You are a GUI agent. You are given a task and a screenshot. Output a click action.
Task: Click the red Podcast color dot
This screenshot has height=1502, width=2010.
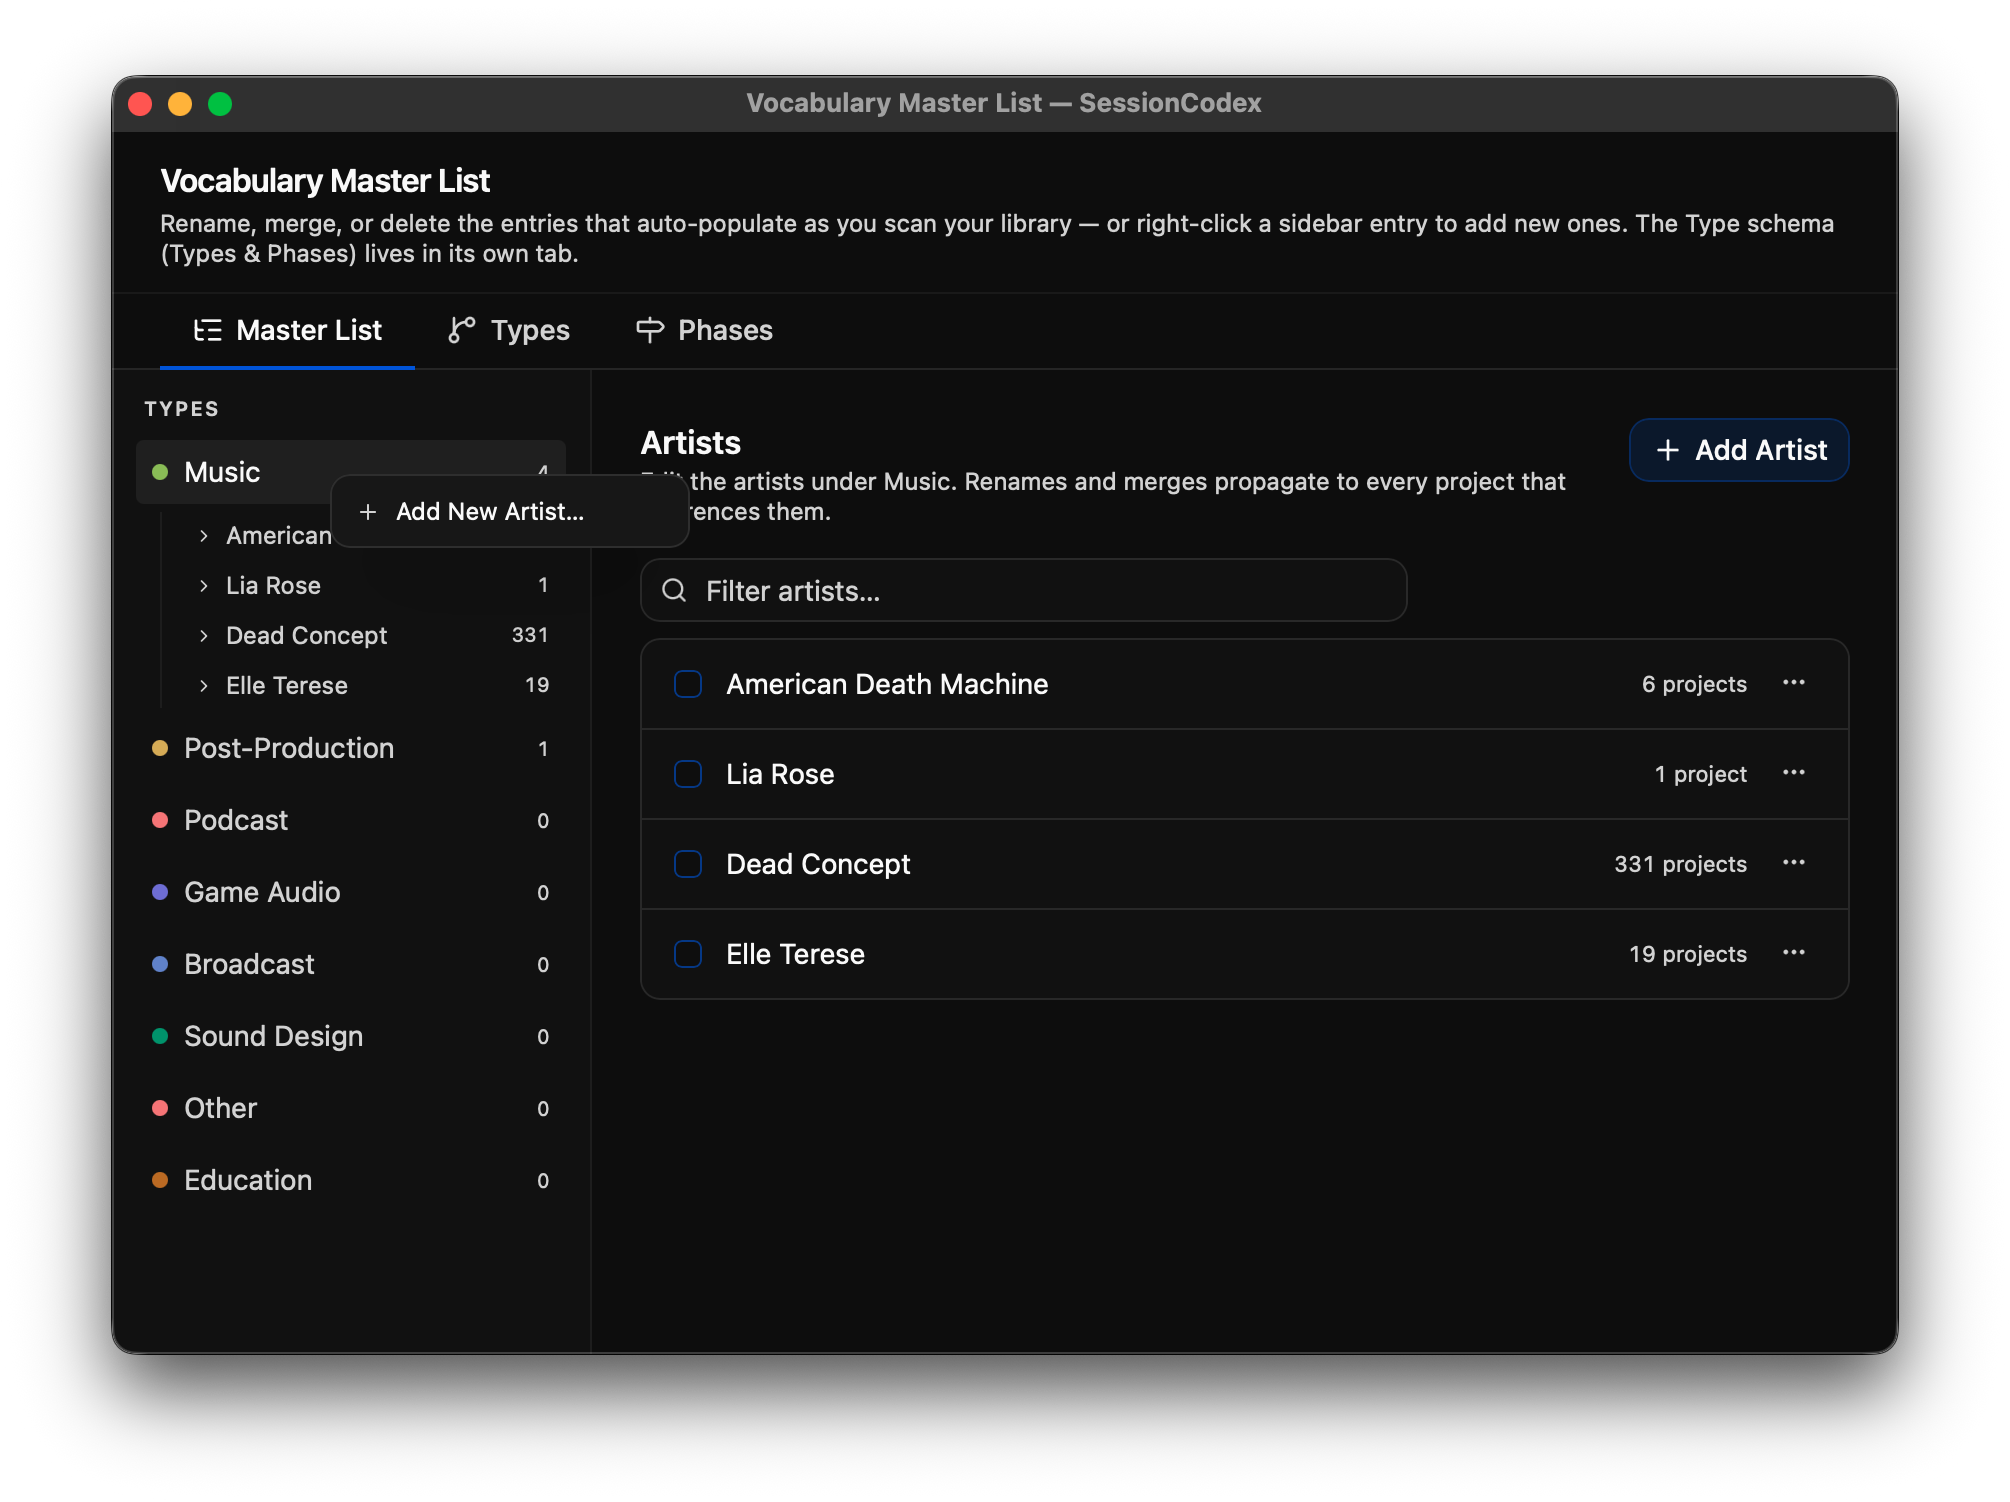click(x=160, y=820)
